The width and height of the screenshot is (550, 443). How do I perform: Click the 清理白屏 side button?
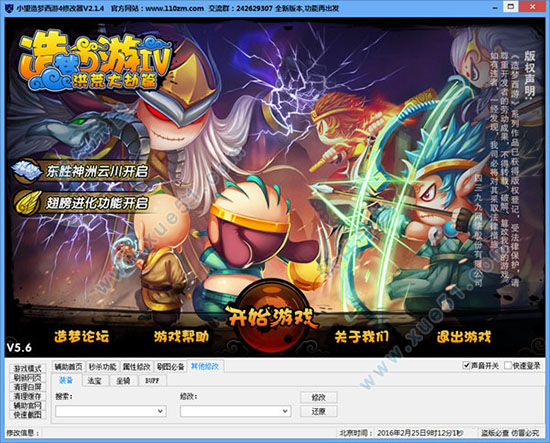tap(28, 387)
